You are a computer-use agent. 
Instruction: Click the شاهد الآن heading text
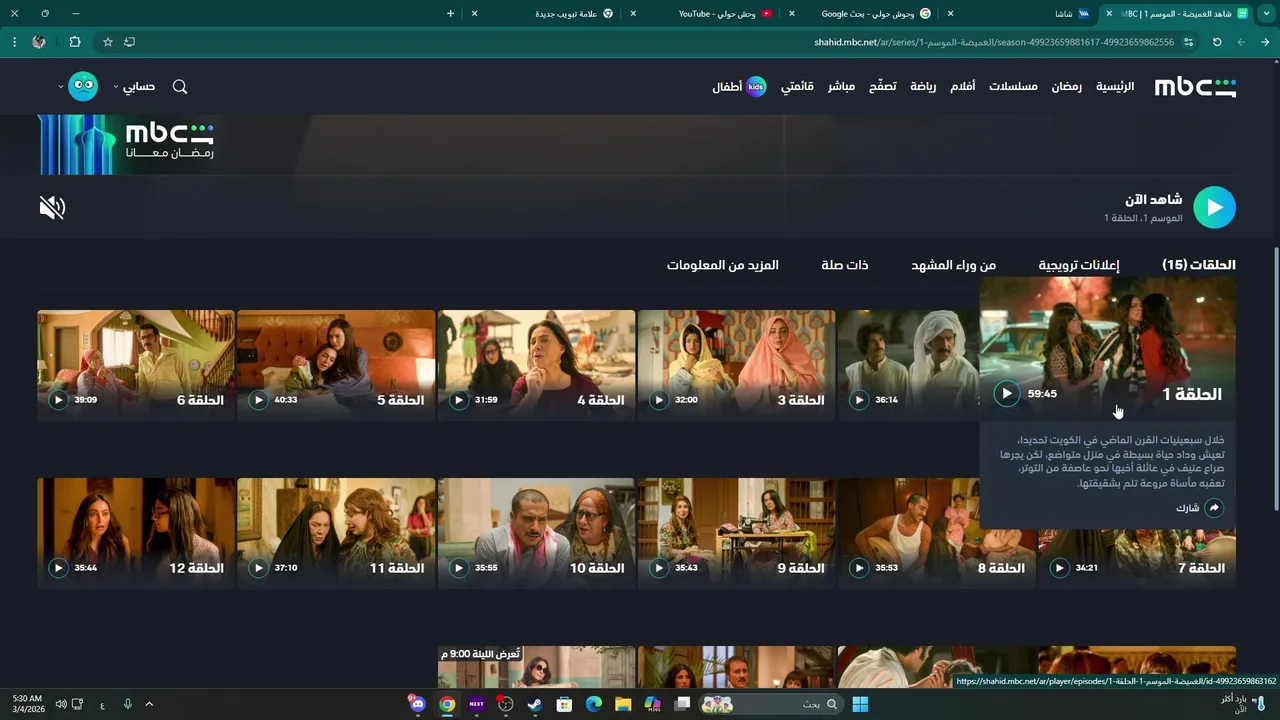pyautogui.click(x=1153, y=200)
